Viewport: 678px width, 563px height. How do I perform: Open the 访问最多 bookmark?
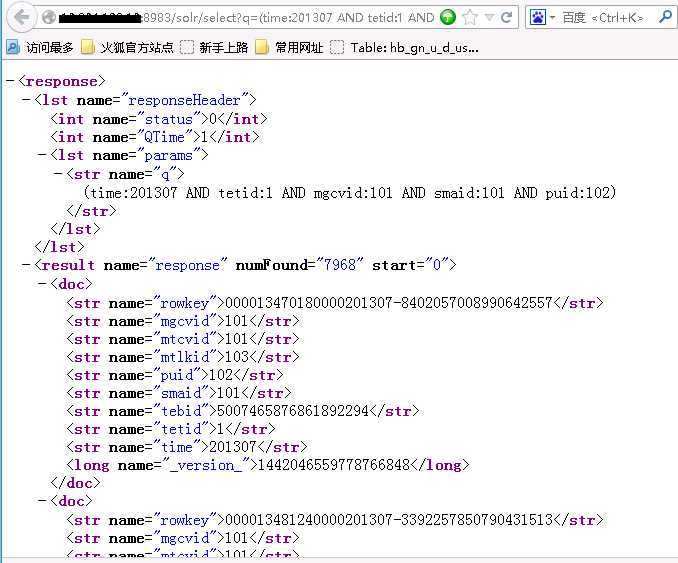click(40, 47)
